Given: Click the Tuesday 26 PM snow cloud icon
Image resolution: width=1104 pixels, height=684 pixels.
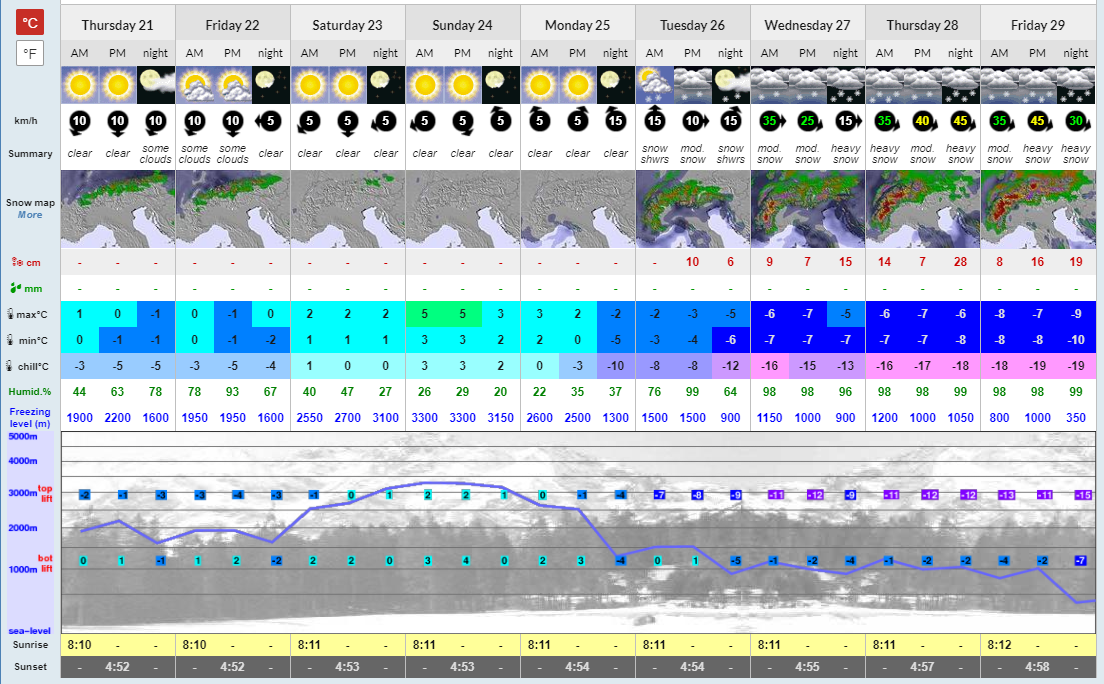Looking at the screenshot, I should coord(693,85).
